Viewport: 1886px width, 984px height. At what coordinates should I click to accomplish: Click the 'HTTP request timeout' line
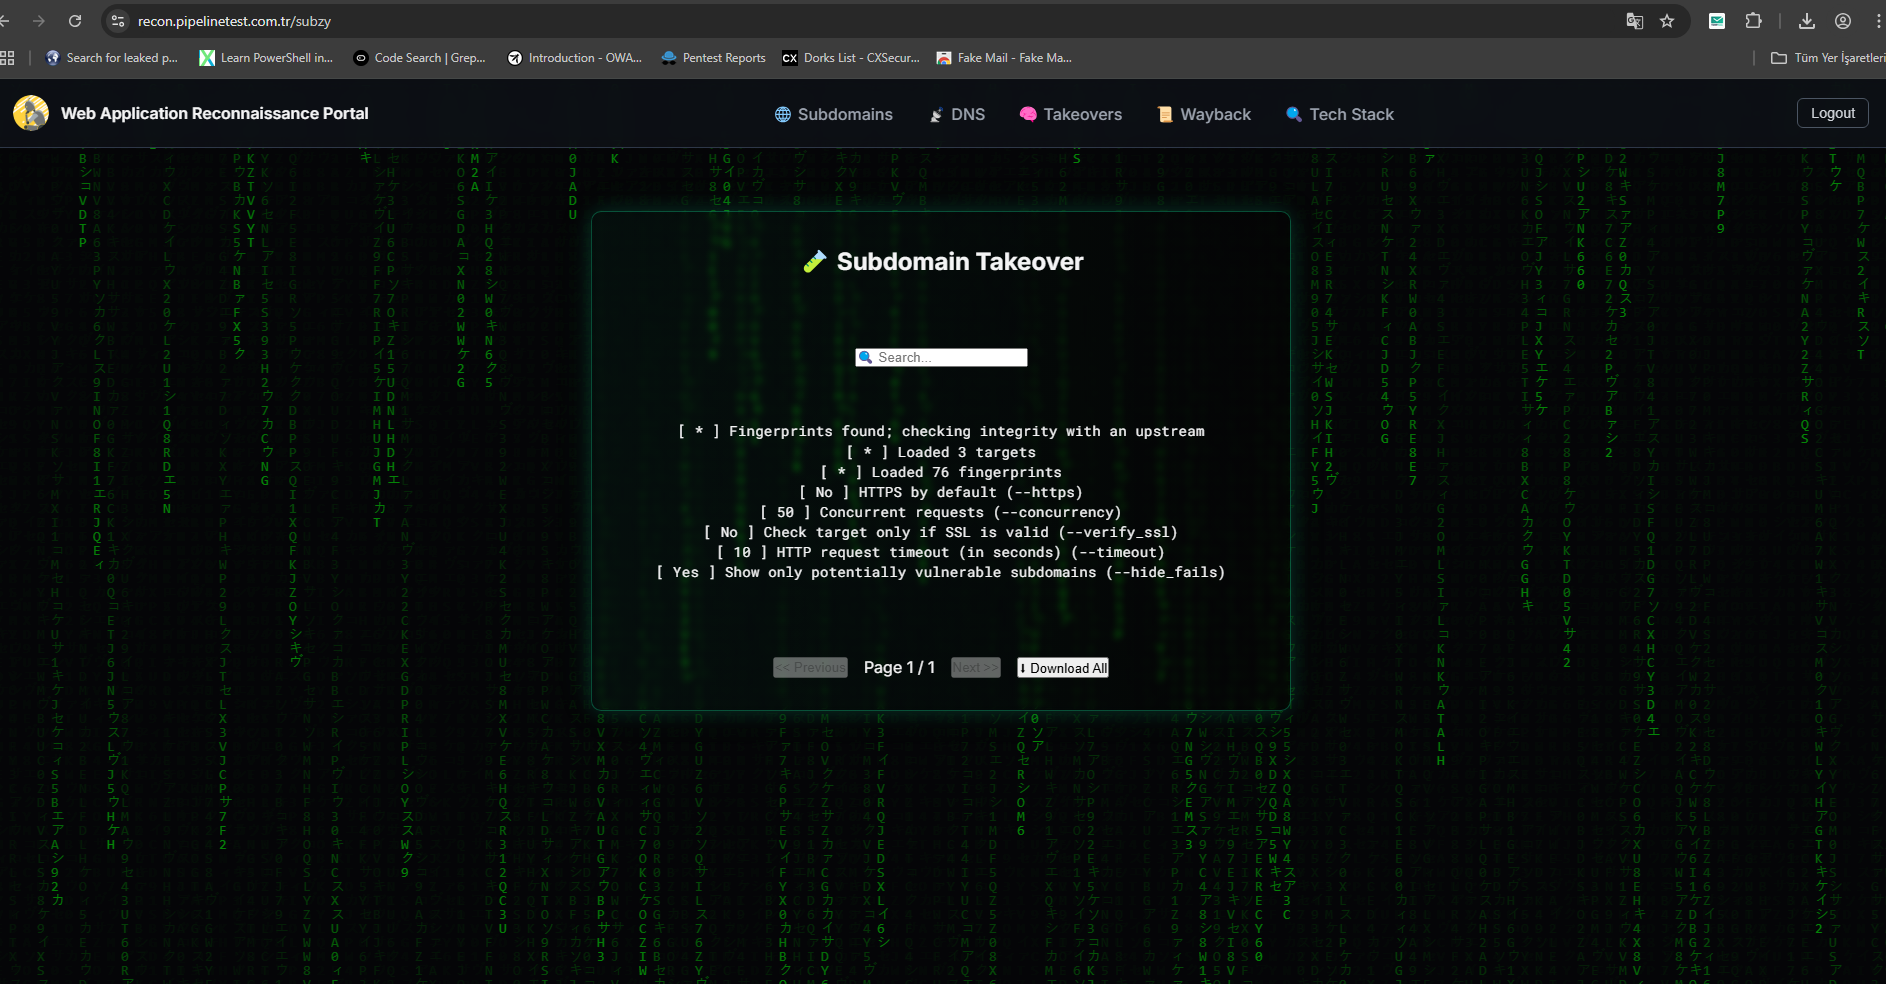(x=941, y=552)
